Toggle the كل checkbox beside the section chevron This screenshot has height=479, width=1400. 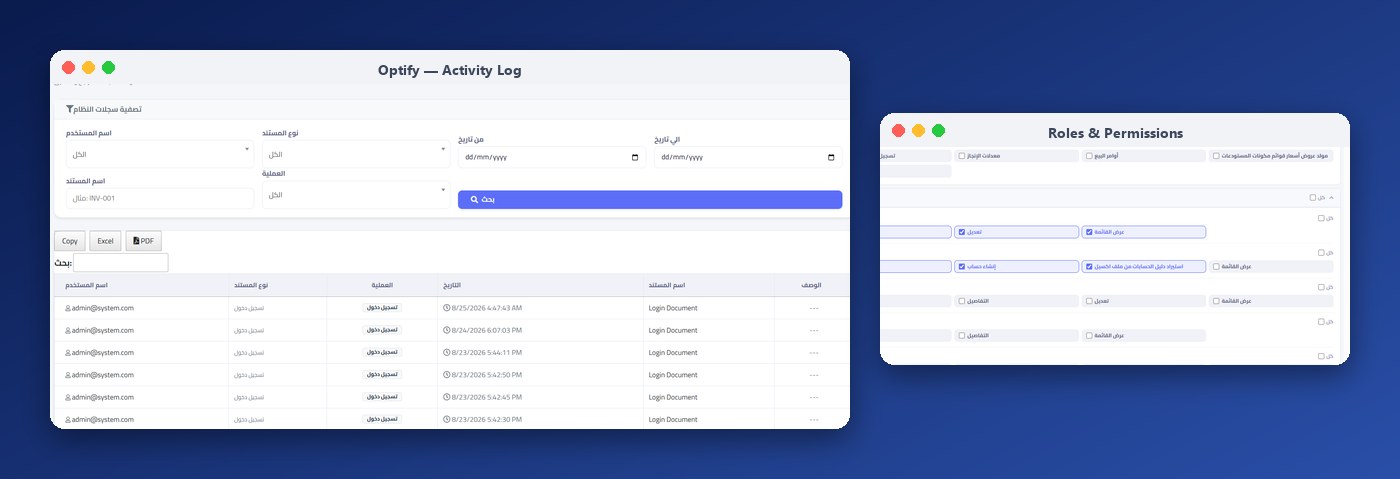1313,197
